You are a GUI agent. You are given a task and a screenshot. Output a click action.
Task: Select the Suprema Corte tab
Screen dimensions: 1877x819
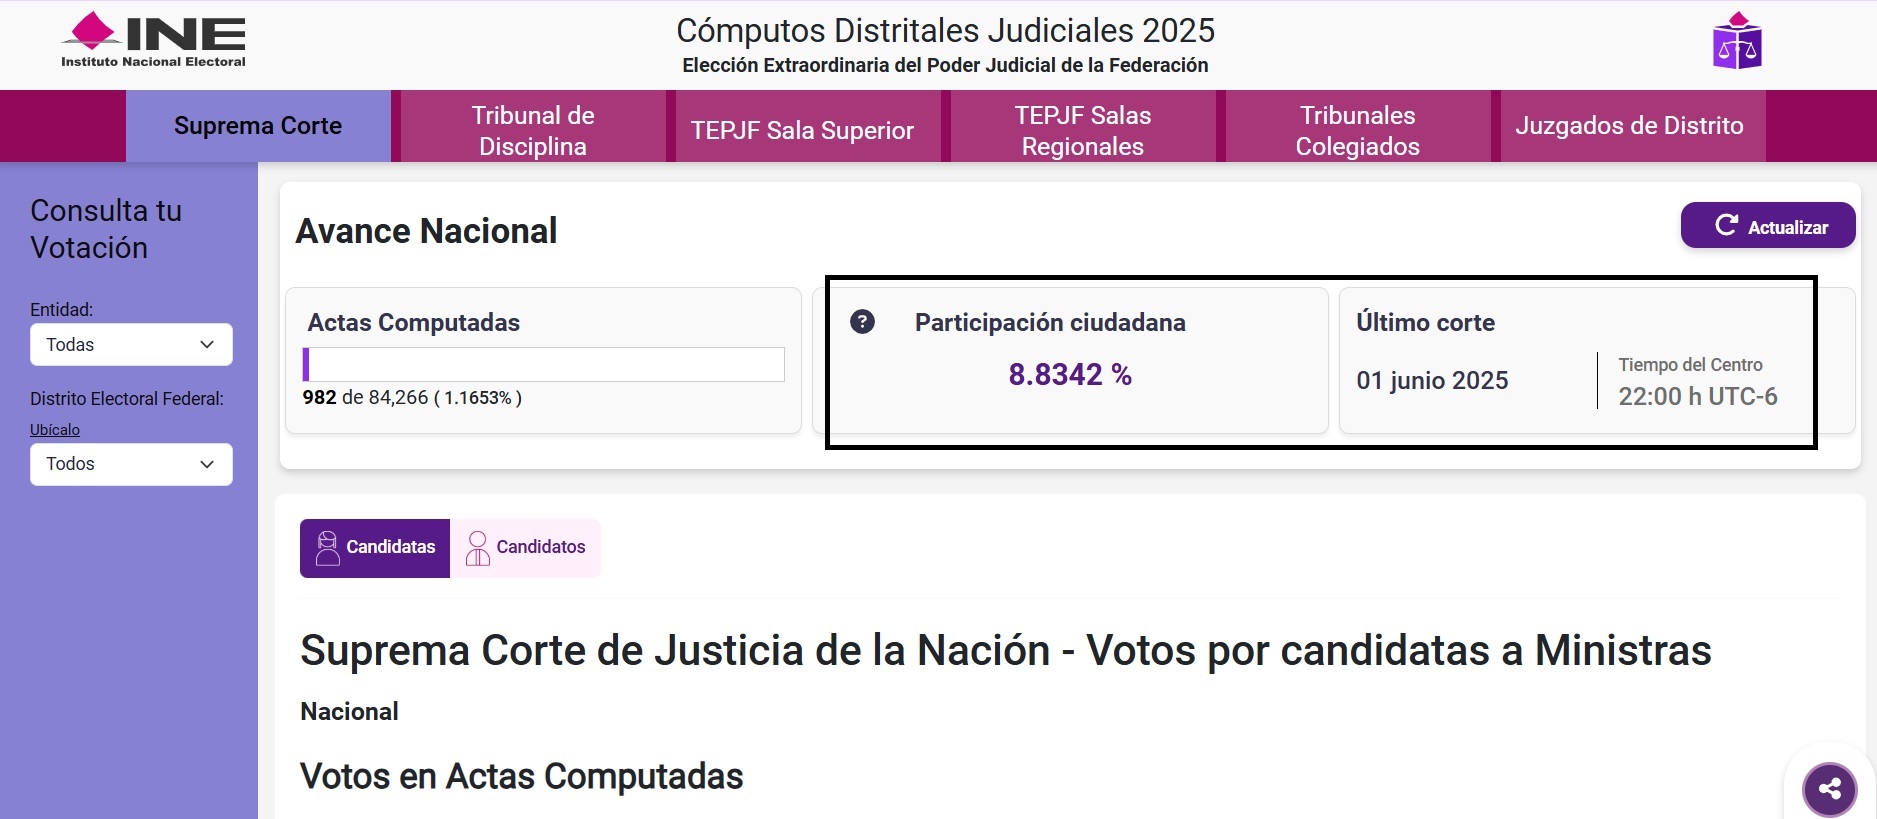258,126
